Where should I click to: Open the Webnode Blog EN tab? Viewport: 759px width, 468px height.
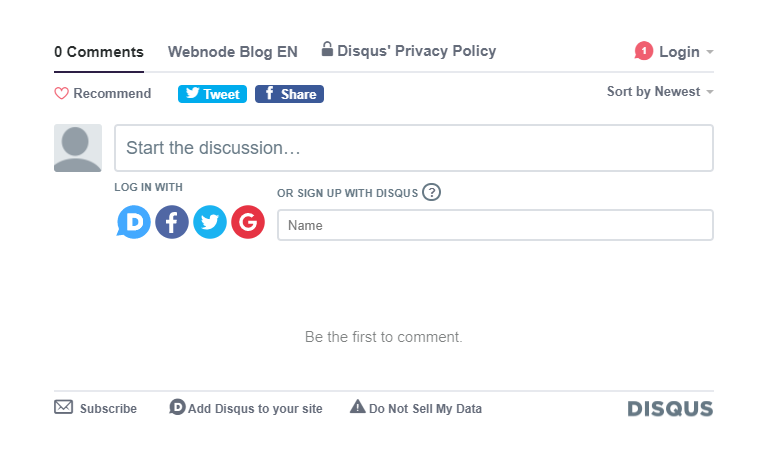(x=233, y=52)
